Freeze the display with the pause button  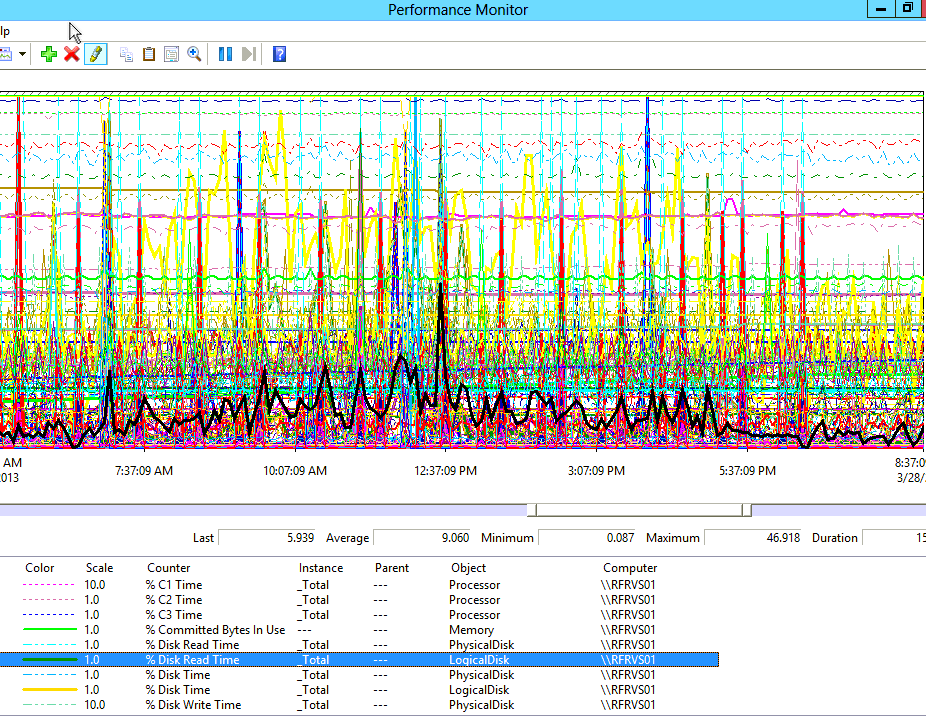(x=225, y=54)
